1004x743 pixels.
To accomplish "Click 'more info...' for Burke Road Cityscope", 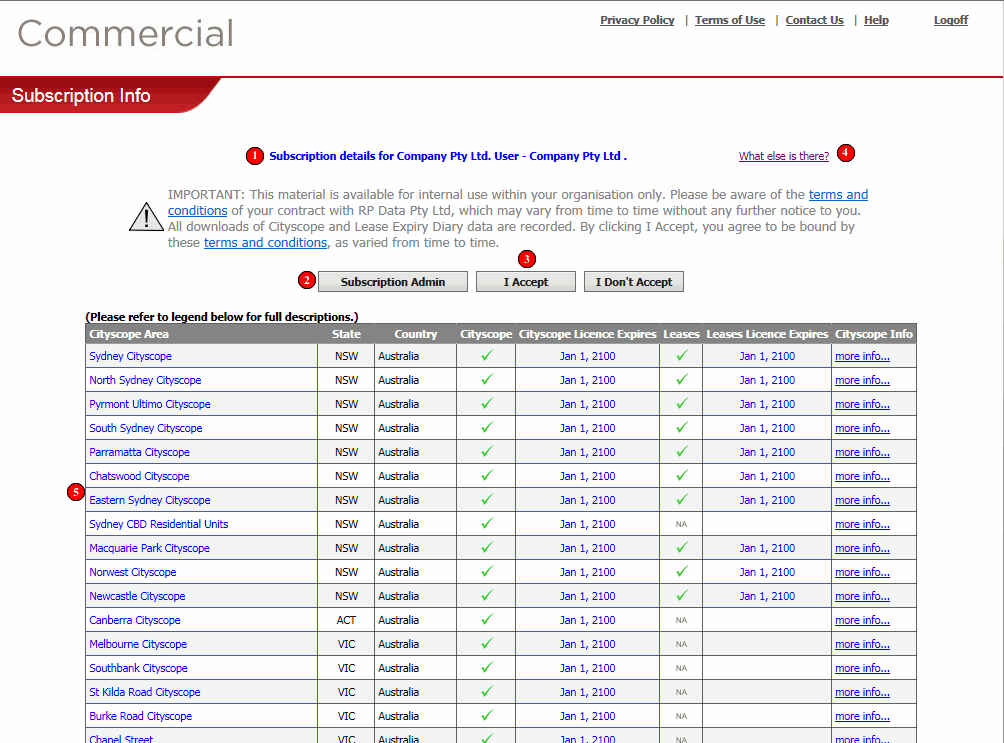I will [x=862, y=716].
